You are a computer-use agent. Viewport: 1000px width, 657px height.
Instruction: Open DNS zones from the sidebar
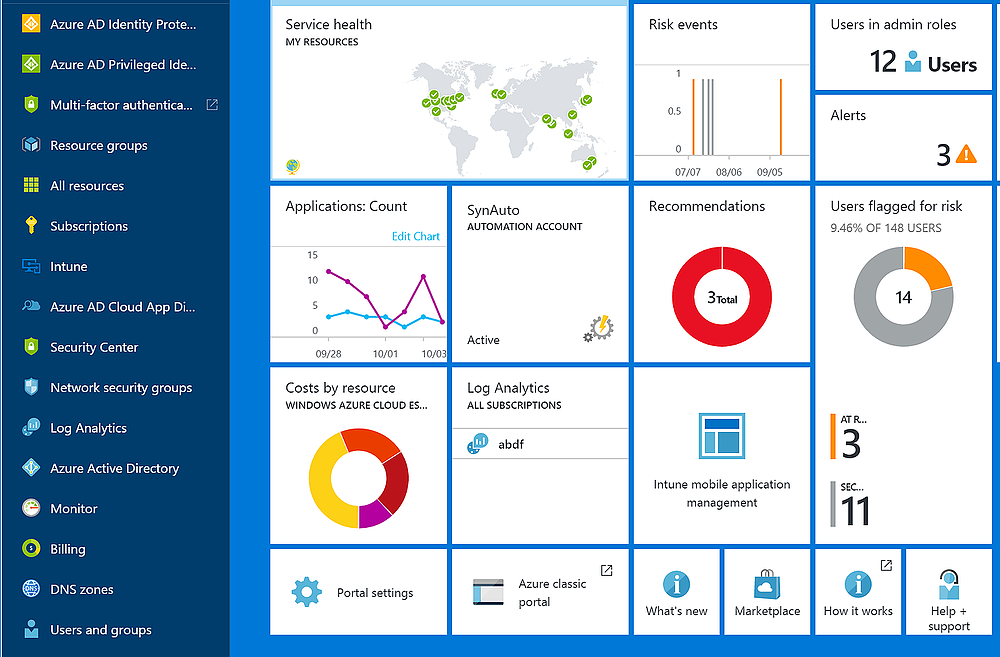pyautogui.click(x=82, y=589)
